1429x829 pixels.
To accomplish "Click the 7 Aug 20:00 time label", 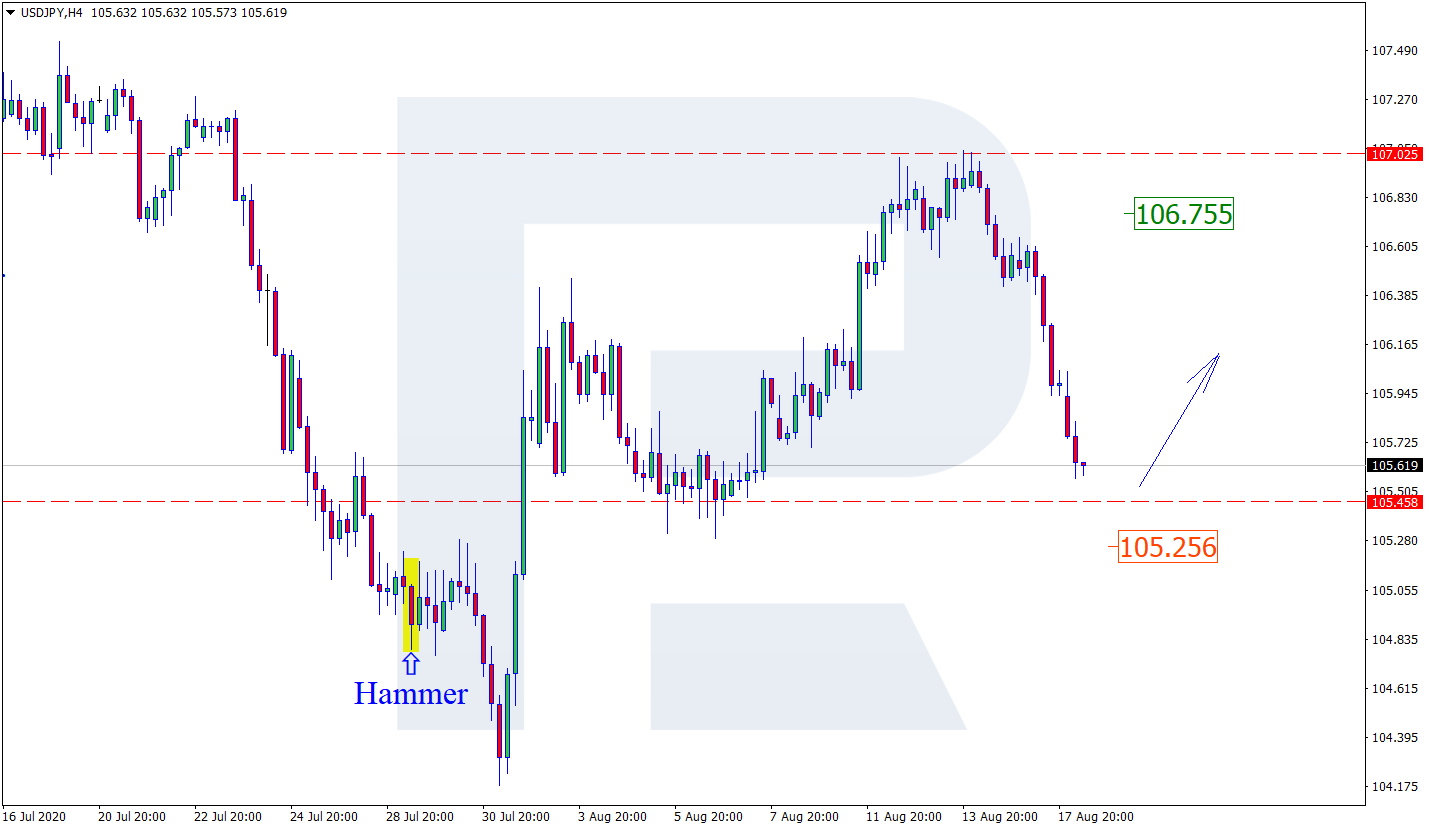I will [804, 817].
